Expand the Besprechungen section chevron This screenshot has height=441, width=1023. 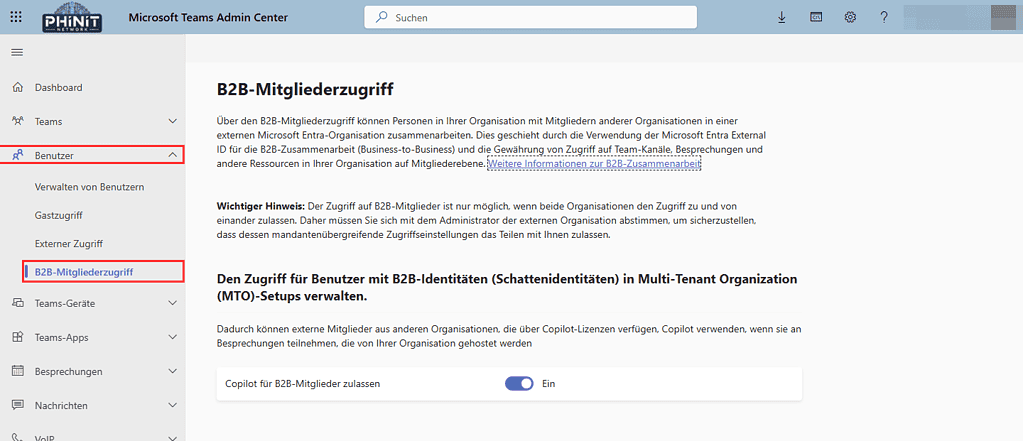pos(172,372)
